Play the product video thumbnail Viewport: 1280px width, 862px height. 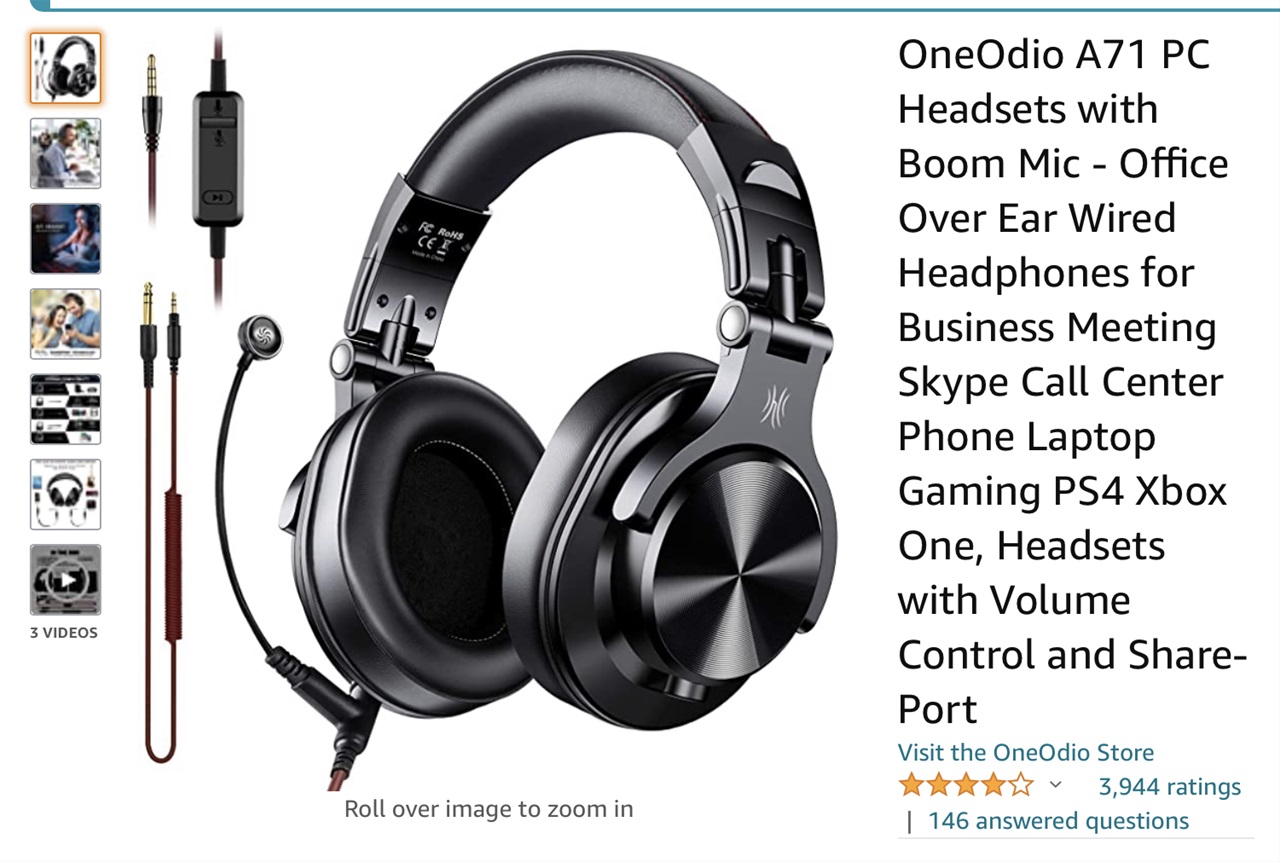click(x=65, y=579)
